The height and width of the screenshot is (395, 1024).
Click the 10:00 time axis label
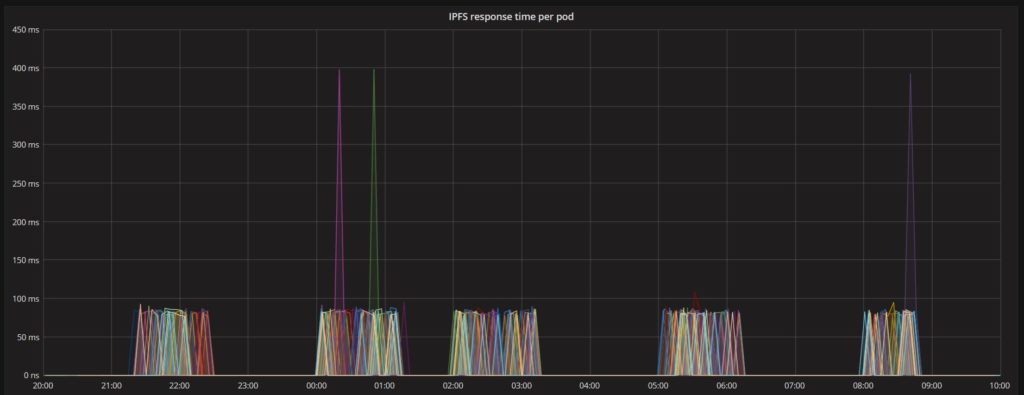[x=1000, y=386]
